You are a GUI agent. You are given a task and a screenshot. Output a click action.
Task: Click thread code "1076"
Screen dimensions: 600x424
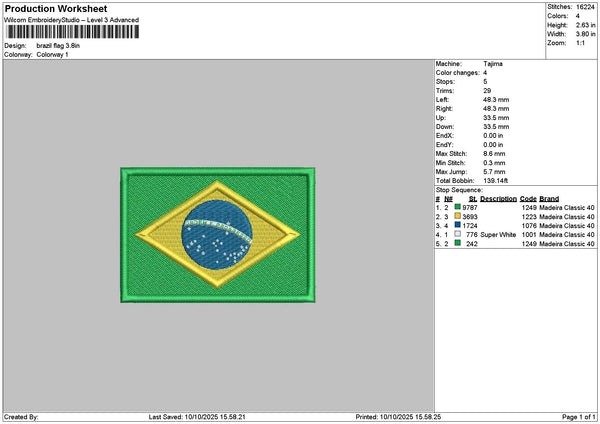(x=529, y=226)
